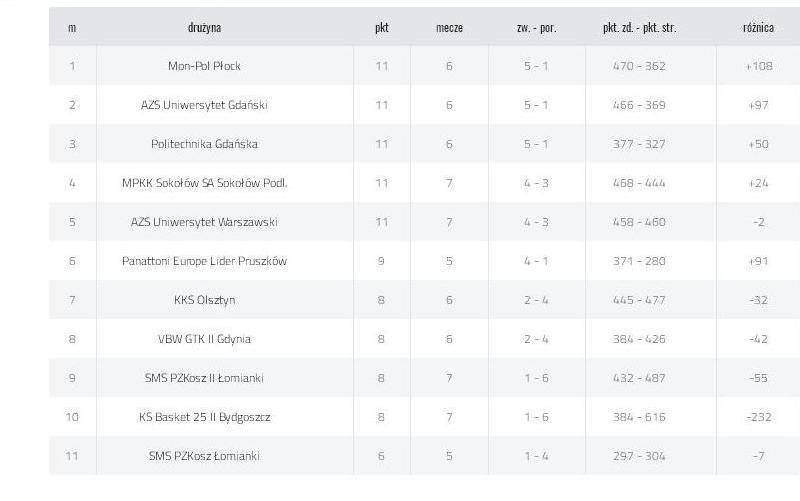The image size is (800, 501).
Task: Click the 'pkt. zd. - pkt. str.' header
Action: coord(639,28)
